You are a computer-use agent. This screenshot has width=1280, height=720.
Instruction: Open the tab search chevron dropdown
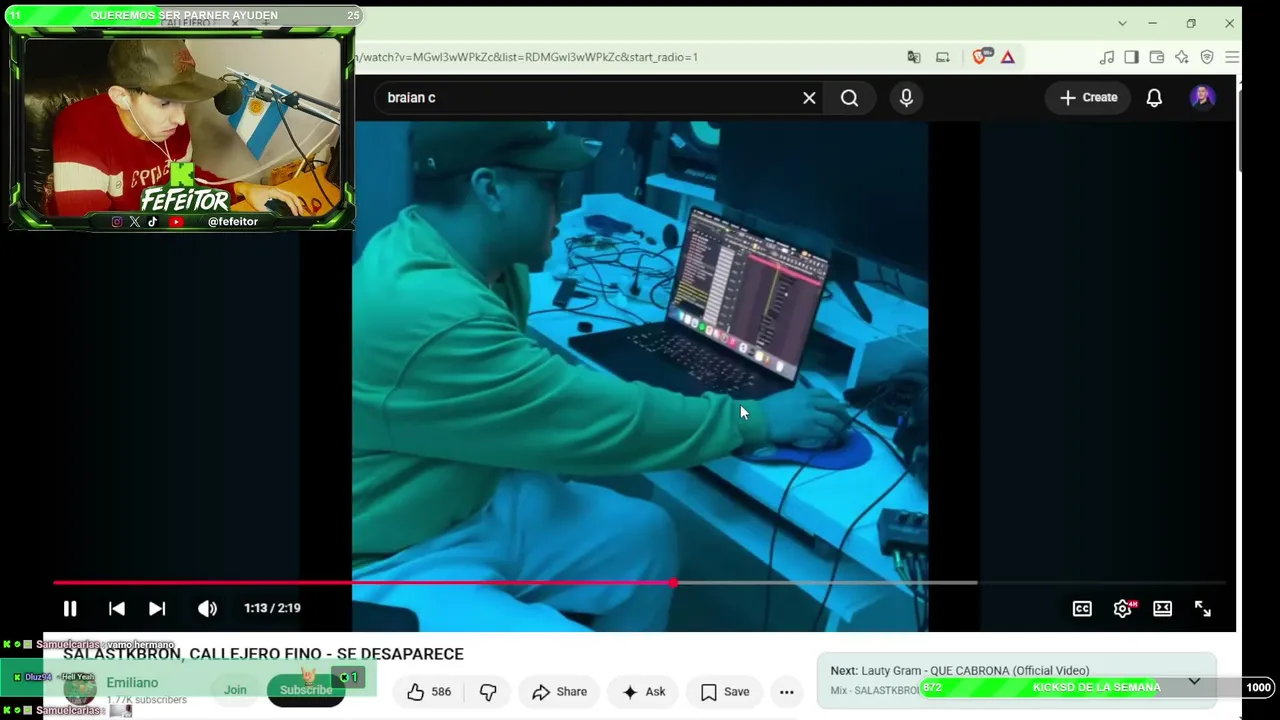[x=1122, y=23]
